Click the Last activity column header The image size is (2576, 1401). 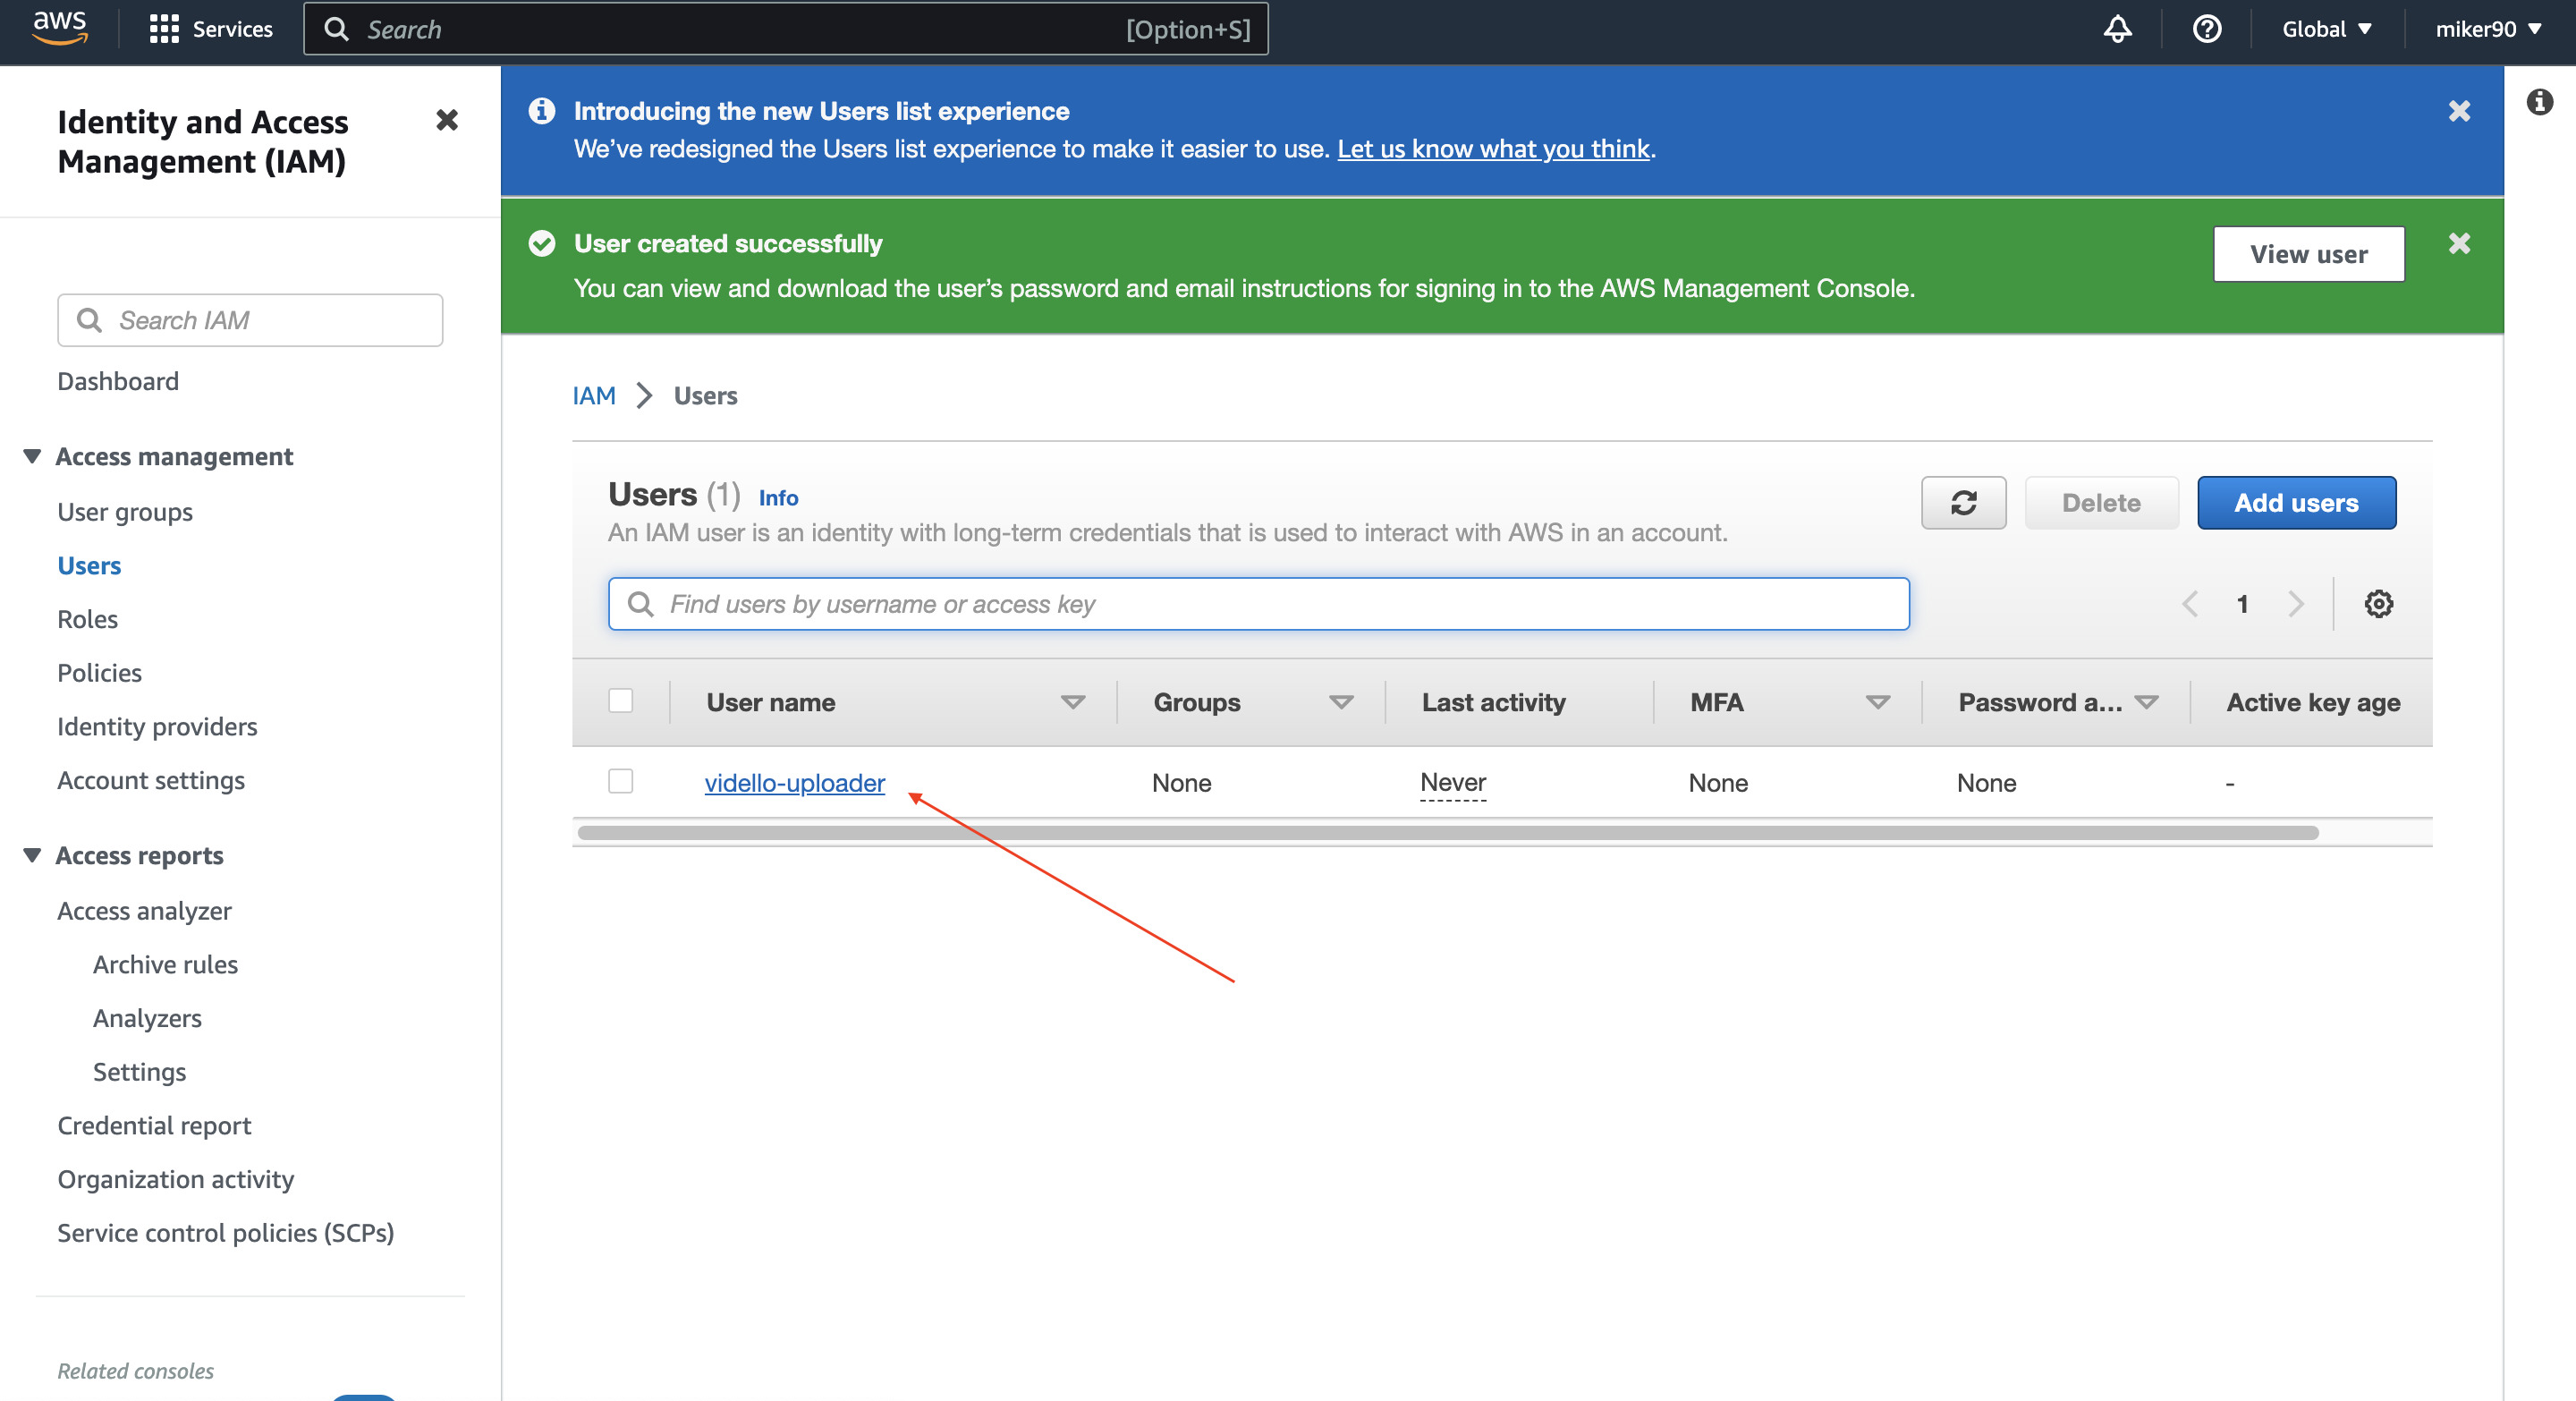(x=1493, y=702)
